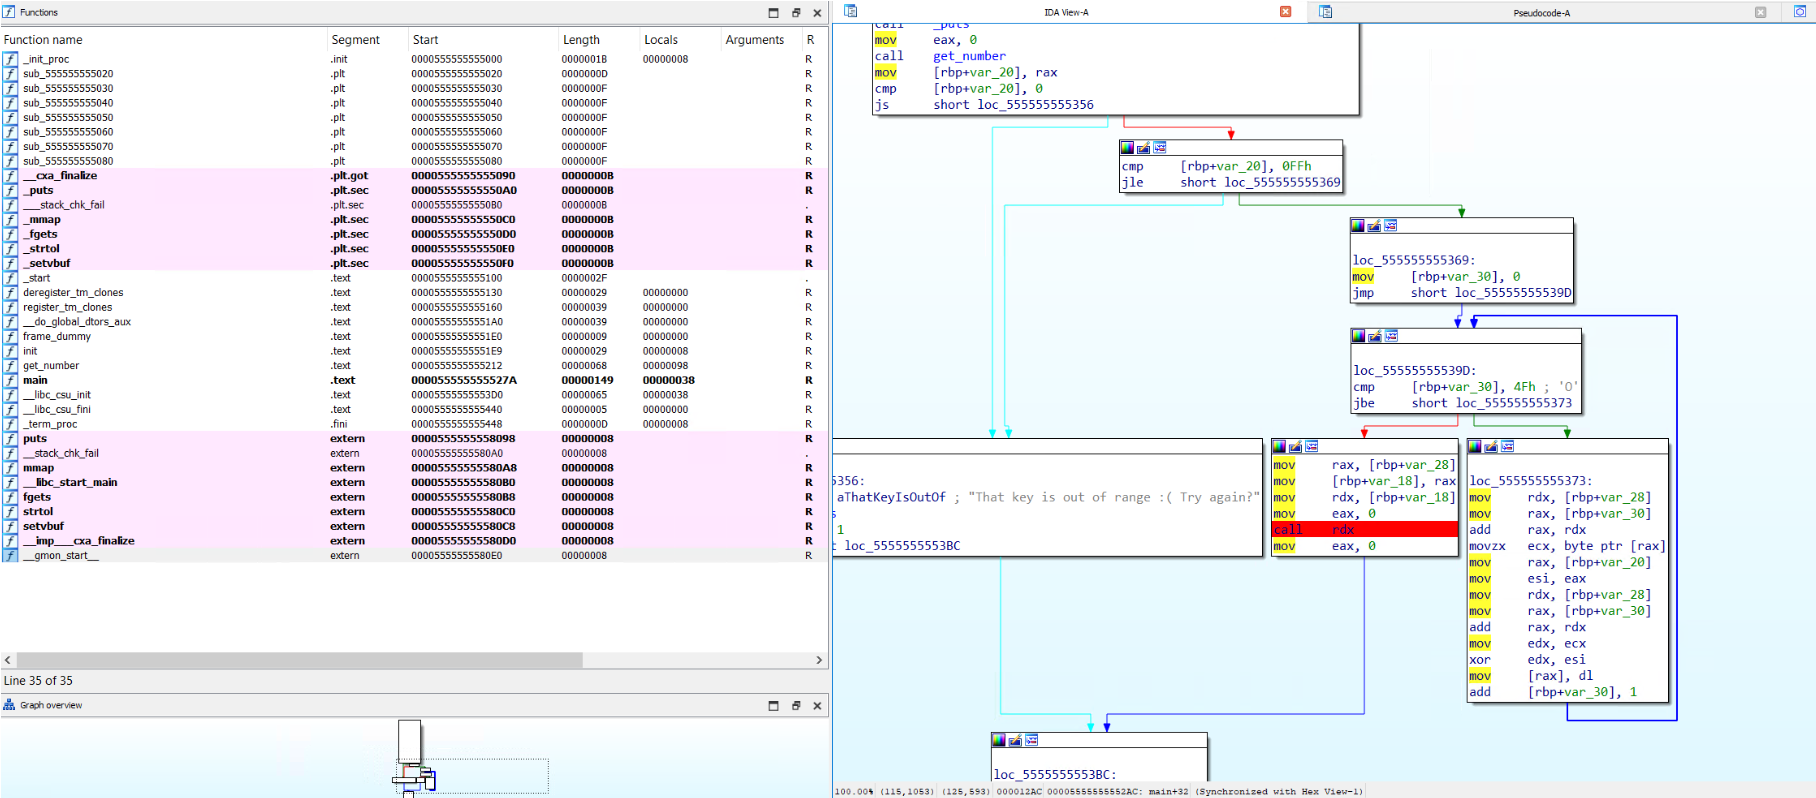Select the main function row
Screen dimensions: 1816x798
coord(414,380)
